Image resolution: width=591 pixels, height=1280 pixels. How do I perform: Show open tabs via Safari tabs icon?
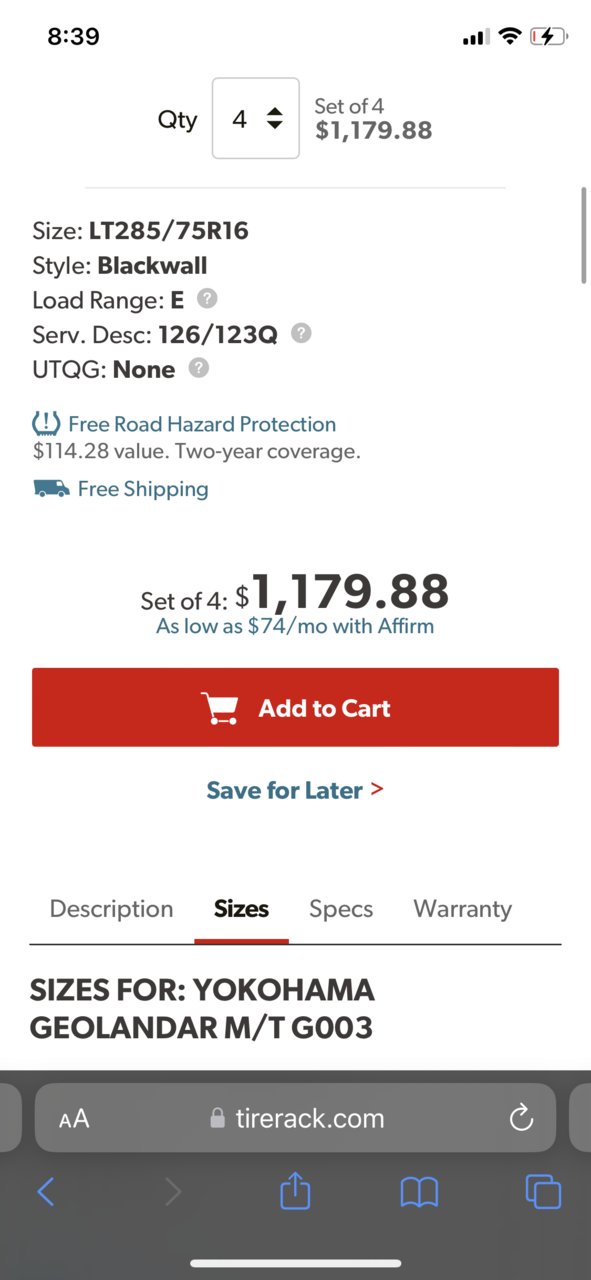(x=543, y=1191)
